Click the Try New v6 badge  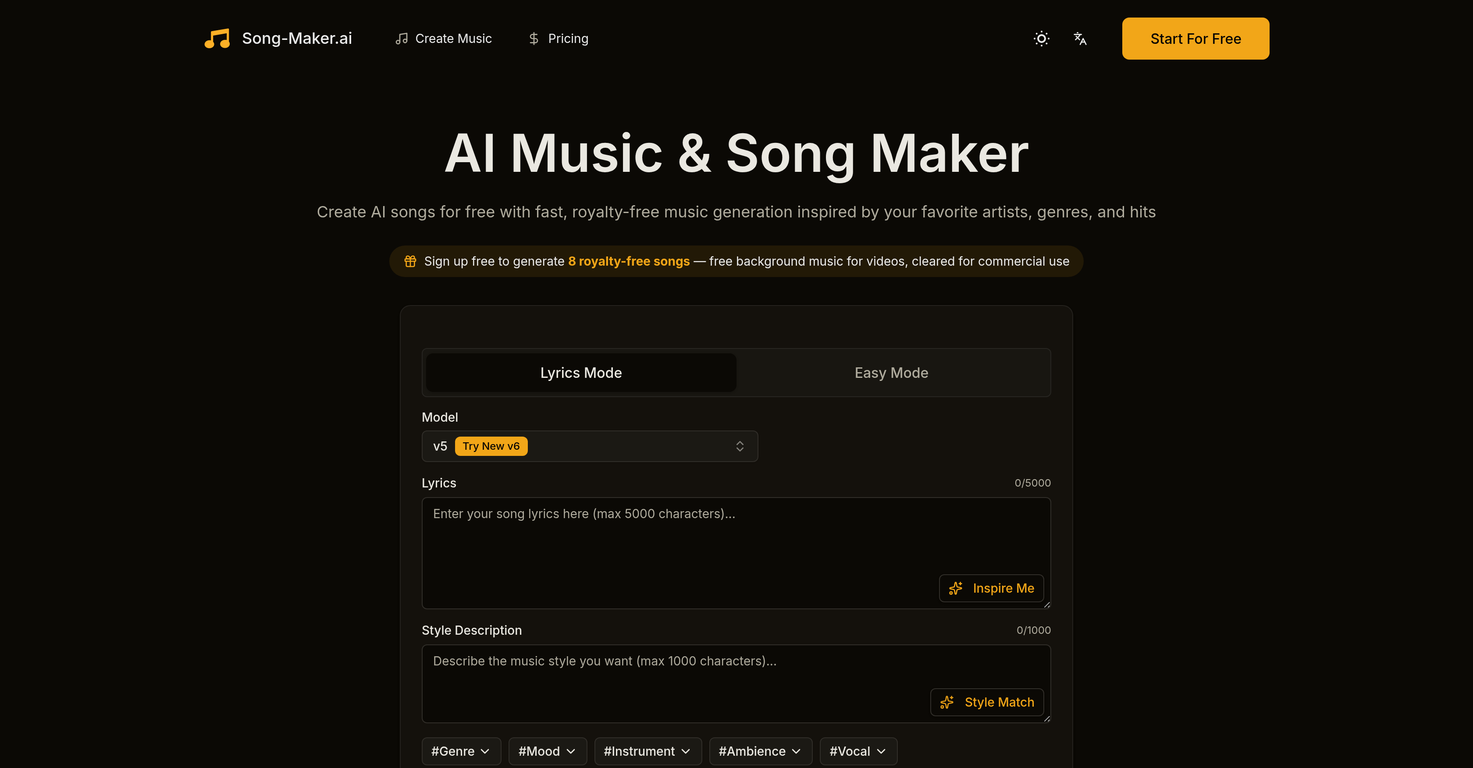tap(491, 446)
